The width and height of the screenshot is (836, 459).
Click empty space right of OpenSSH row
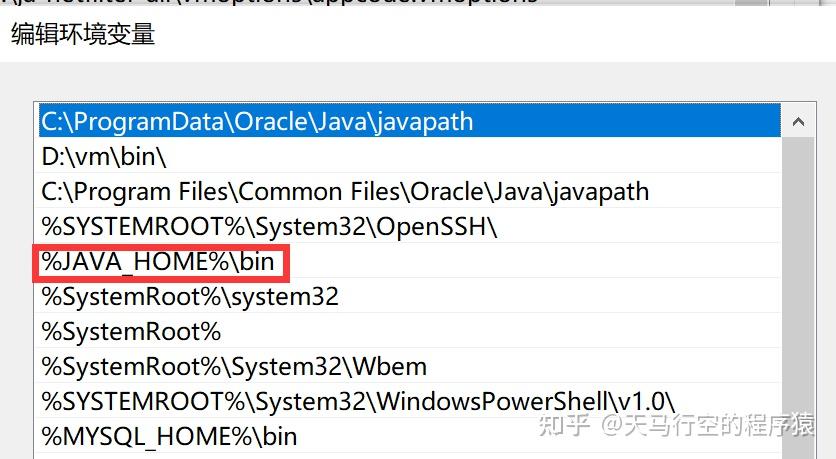(640, 226)
